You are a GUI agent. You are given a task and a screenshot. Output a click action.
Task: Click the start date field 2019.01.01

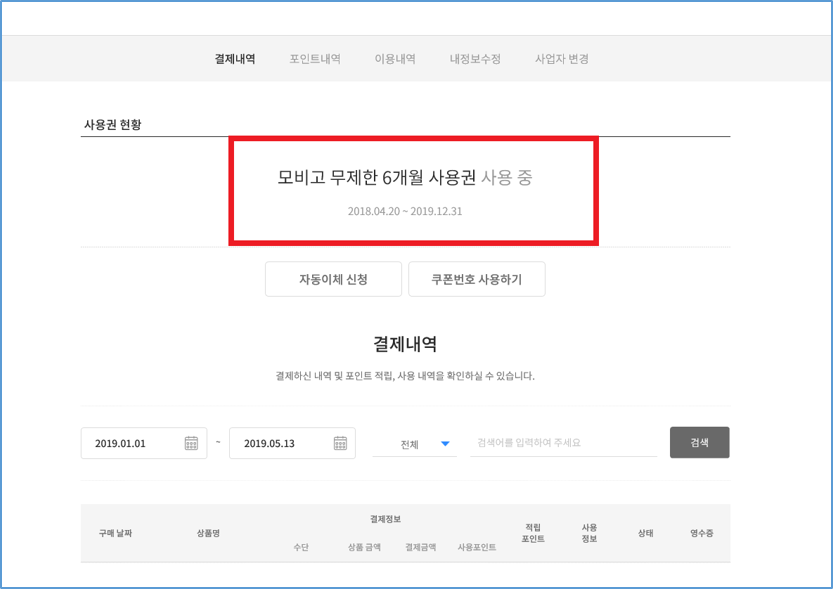(x=144, y=443)
